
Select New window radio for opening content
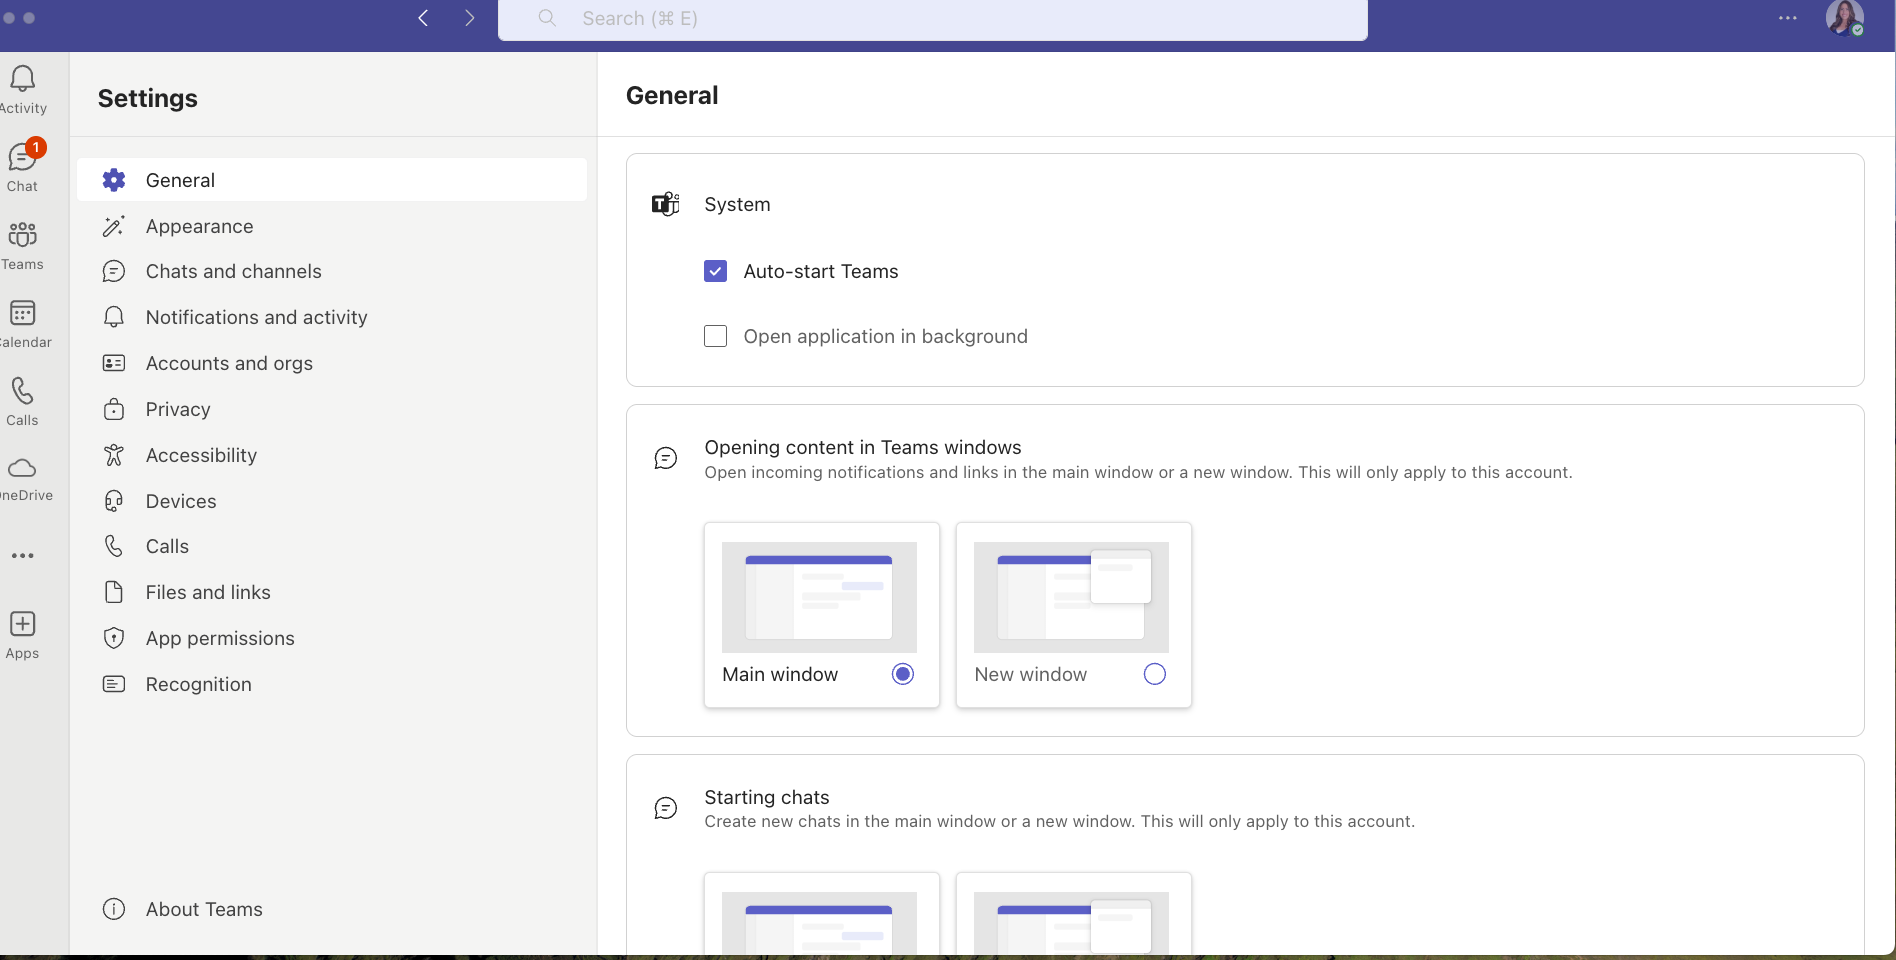[x=1154, y=674]
